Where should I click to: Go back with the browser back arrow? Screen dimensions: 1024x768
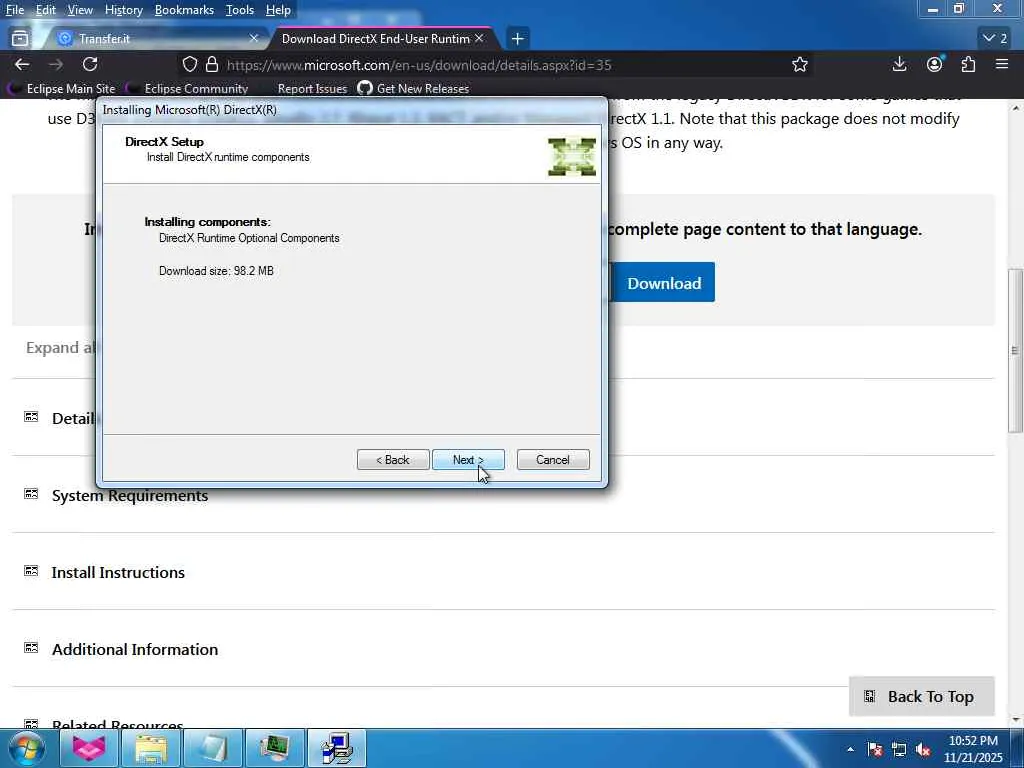click(22, 64)
